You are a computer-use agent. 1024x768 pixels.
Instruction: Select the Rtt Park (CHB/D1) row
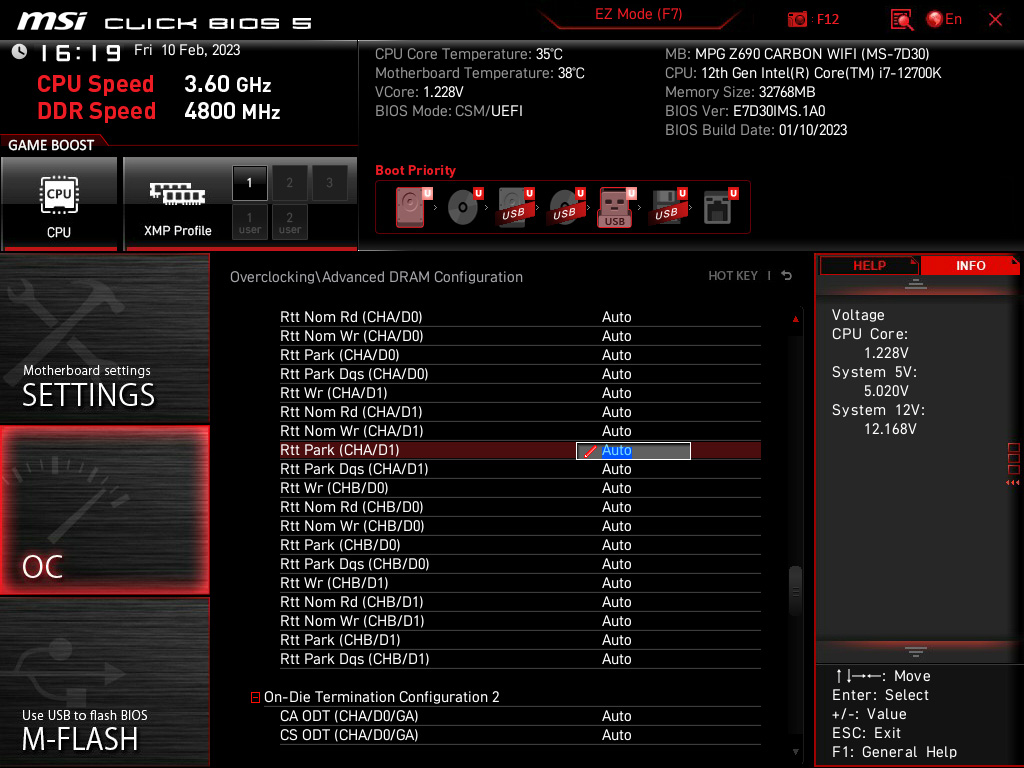coord(520,640)
